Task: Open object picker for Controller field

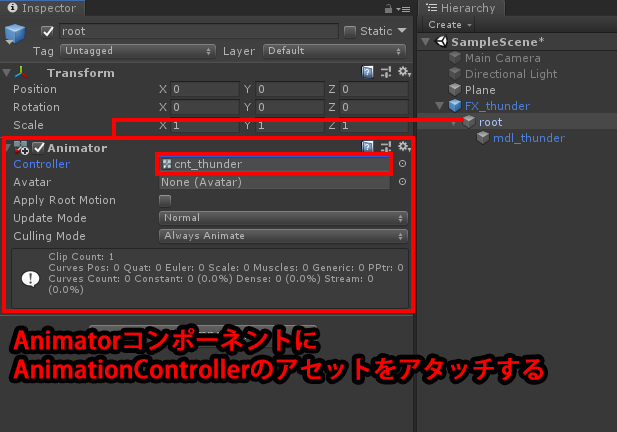Action: [402, 164]
